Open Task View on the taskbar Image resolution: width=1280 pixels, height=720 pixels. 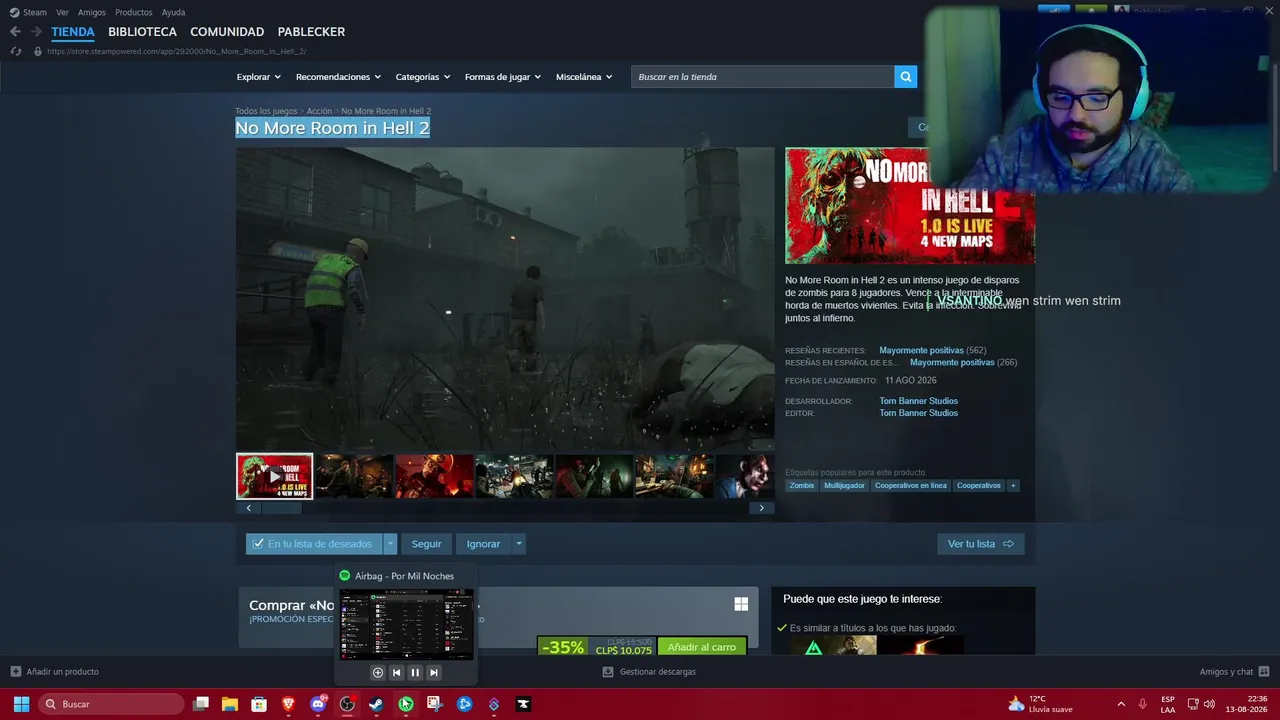[x=201, y=704]
